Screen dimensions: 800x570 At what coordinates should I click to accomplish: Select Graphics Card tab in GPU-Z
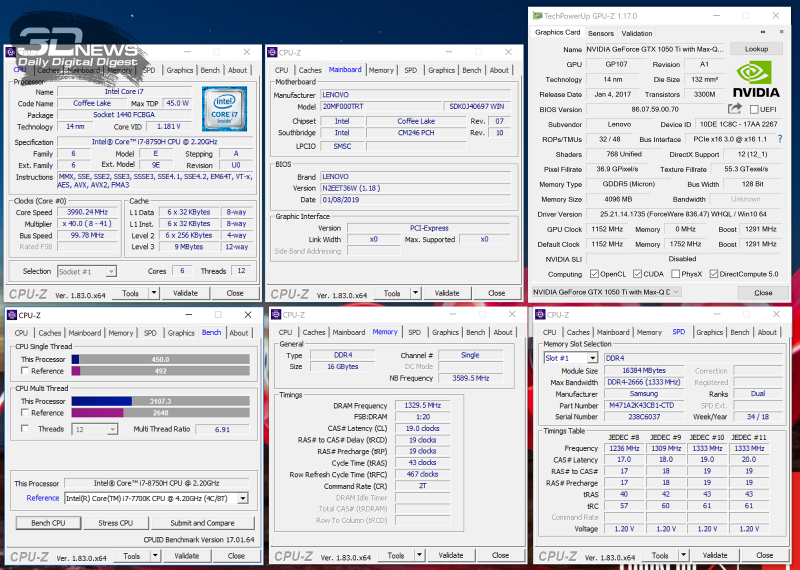(558, 32)
